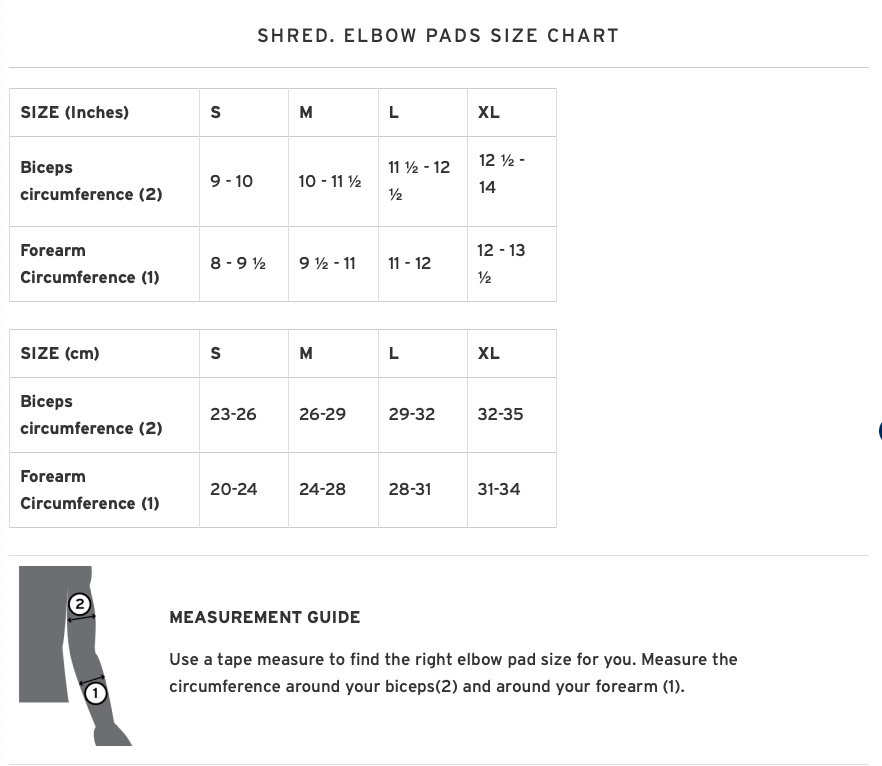Click XL column header in inches table
This screenshot has height=766, width=882.
point(489,113)
